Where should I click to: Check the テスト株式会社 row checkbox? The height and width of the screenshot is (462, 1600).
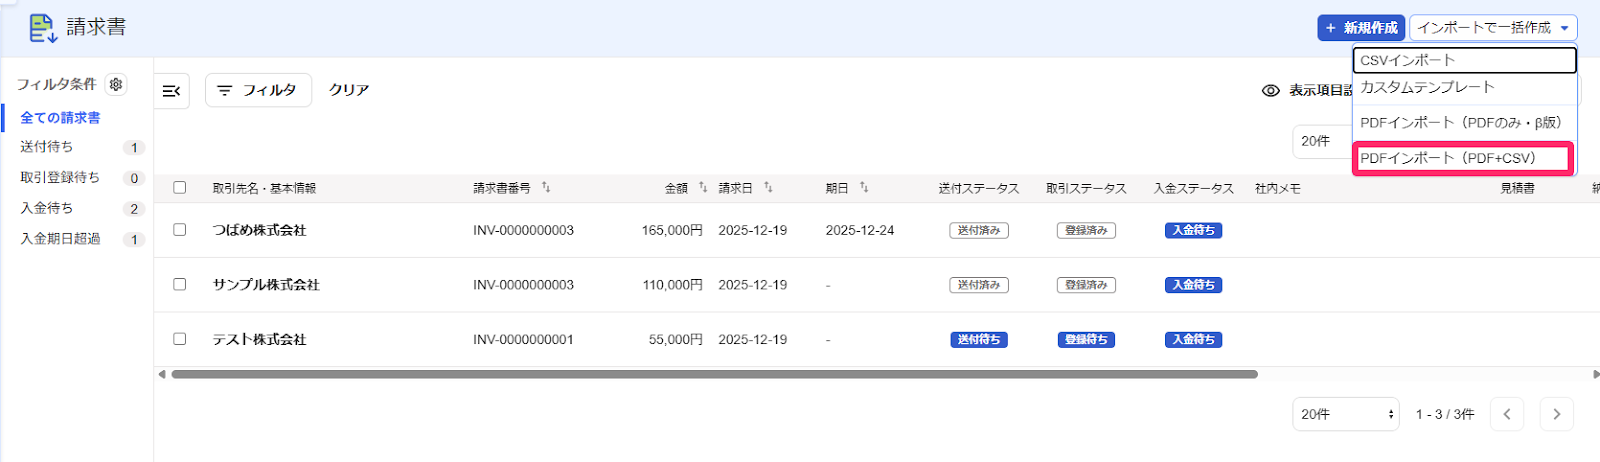180,339
